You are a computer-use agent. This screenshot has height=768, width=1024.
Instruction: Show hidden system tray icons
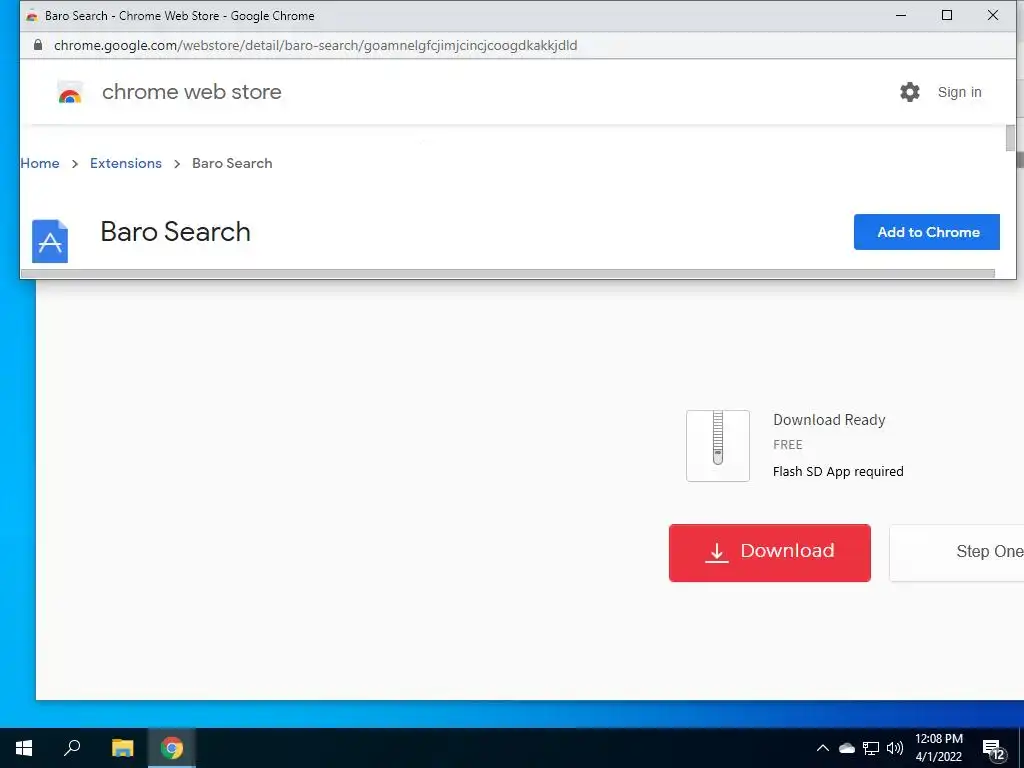(x=822, y=748)
